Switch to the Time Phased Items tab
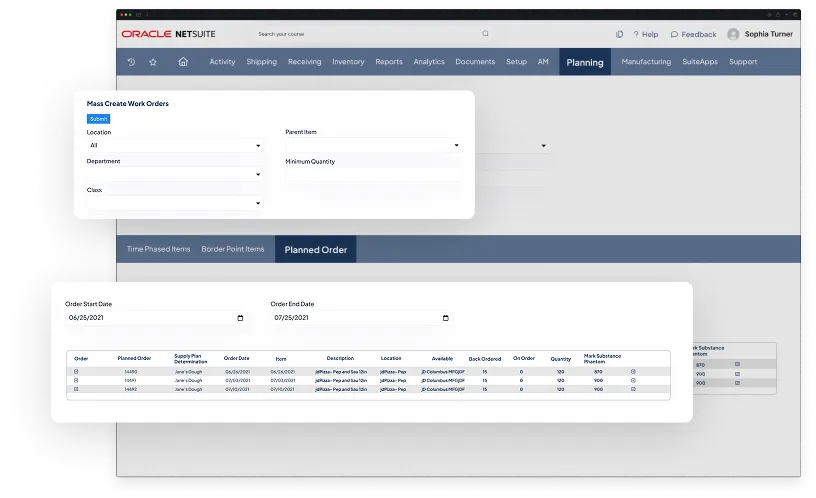Screen dimensions: 816x498 158,249
